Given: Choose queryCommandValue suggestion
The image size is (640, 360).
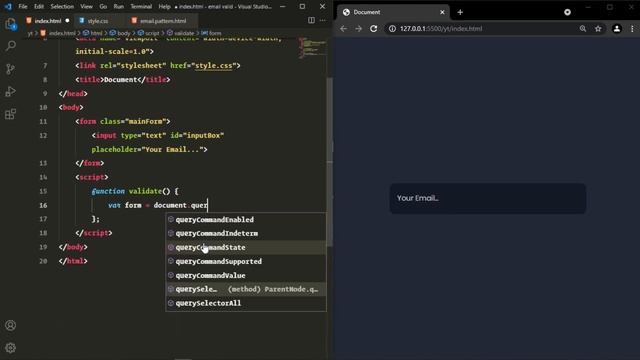Looking at the screenshot, I should tap(246, 276).
